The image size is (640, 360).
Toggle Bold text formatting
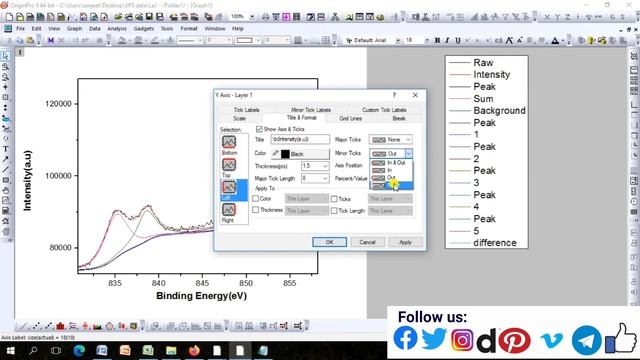[437, 40]
